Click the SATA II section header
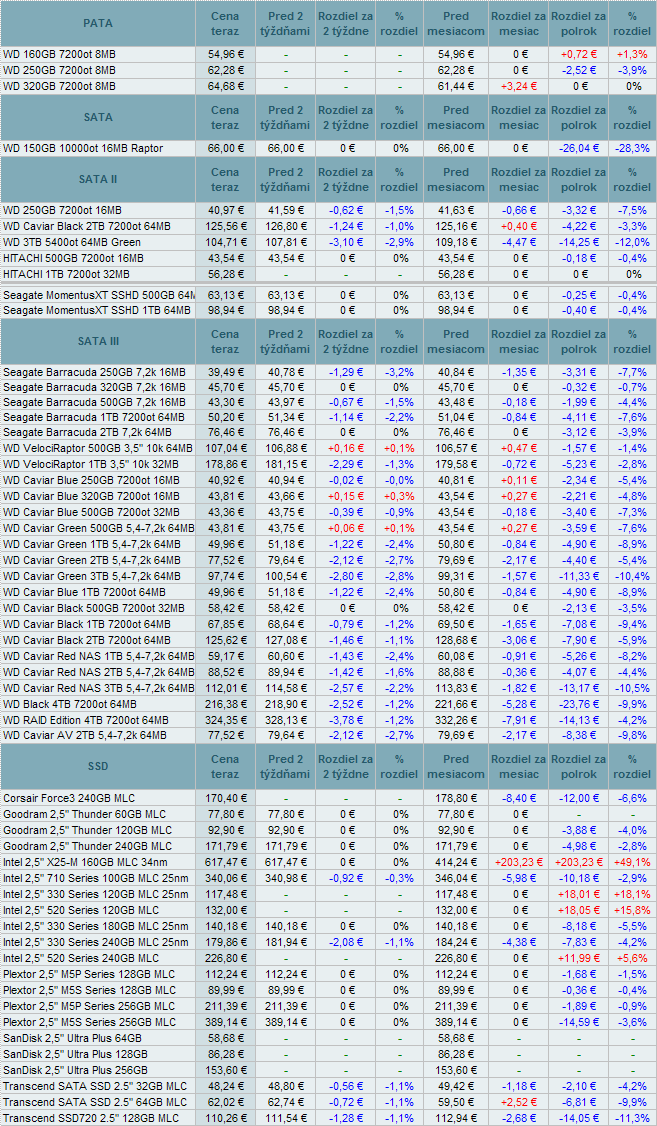This screenshot has width=657, height=1126. [x=98, y=180]
